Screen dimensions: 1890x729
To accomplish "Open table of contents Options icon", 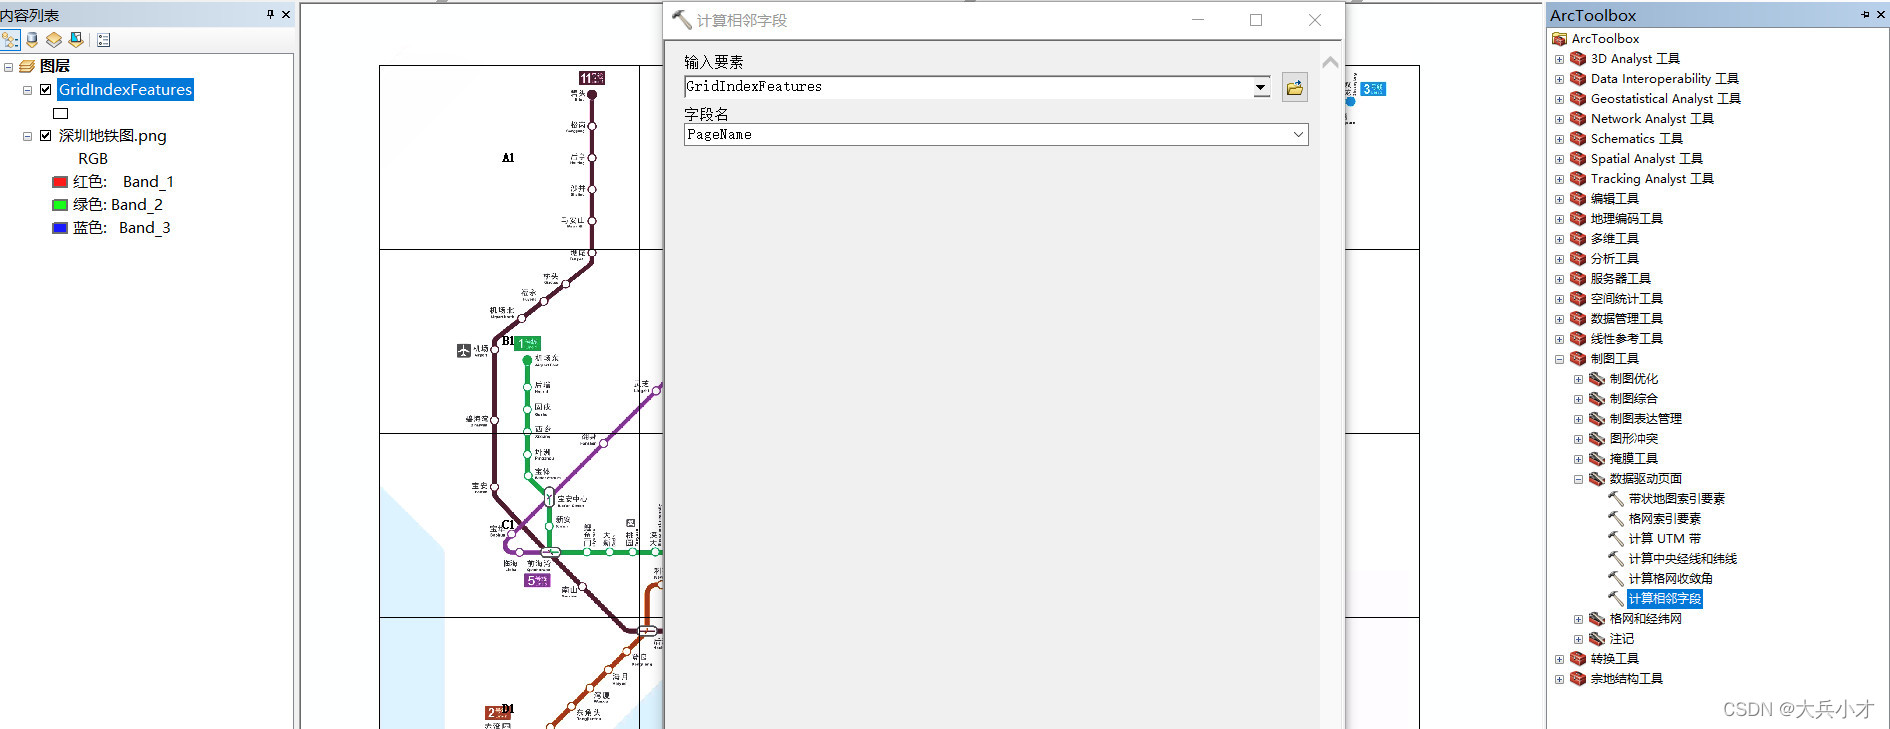I will pyautogui.click(x=104, y=40).
